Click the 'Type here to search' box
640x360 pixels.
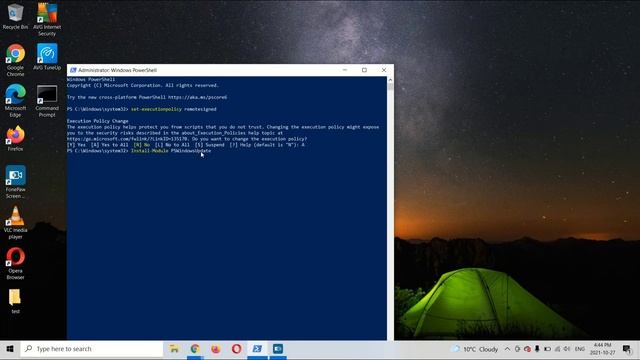(91, 349)
